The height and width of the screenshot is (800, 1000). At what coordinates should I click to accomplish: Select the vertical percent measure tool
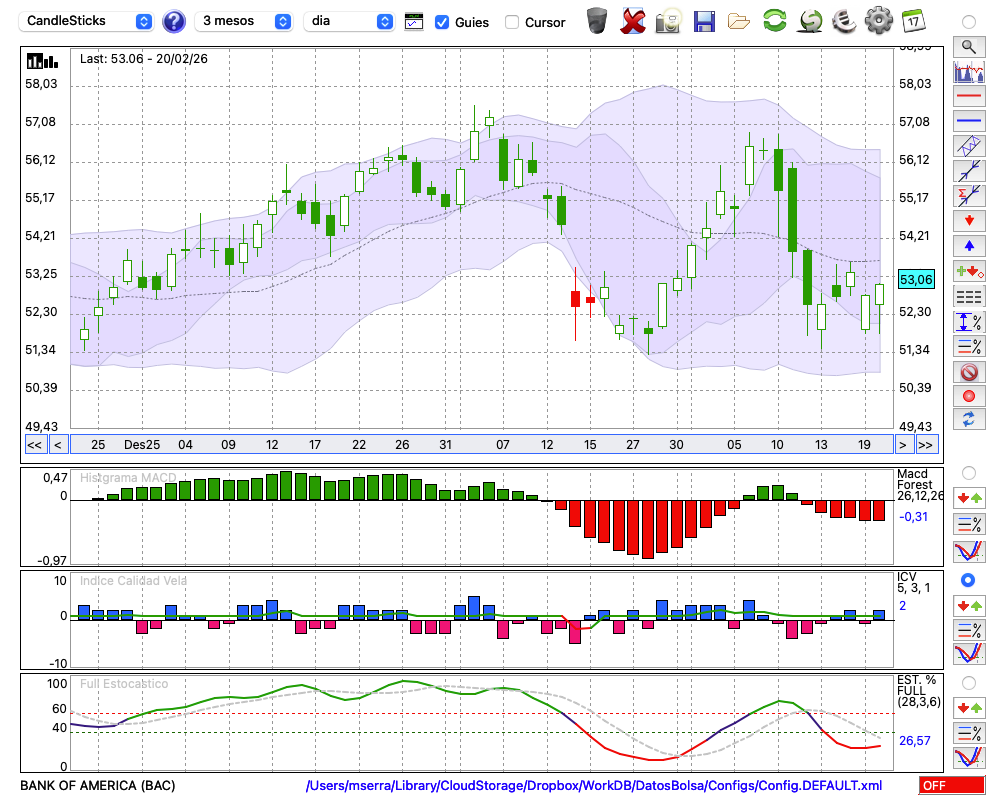(969, 321)
